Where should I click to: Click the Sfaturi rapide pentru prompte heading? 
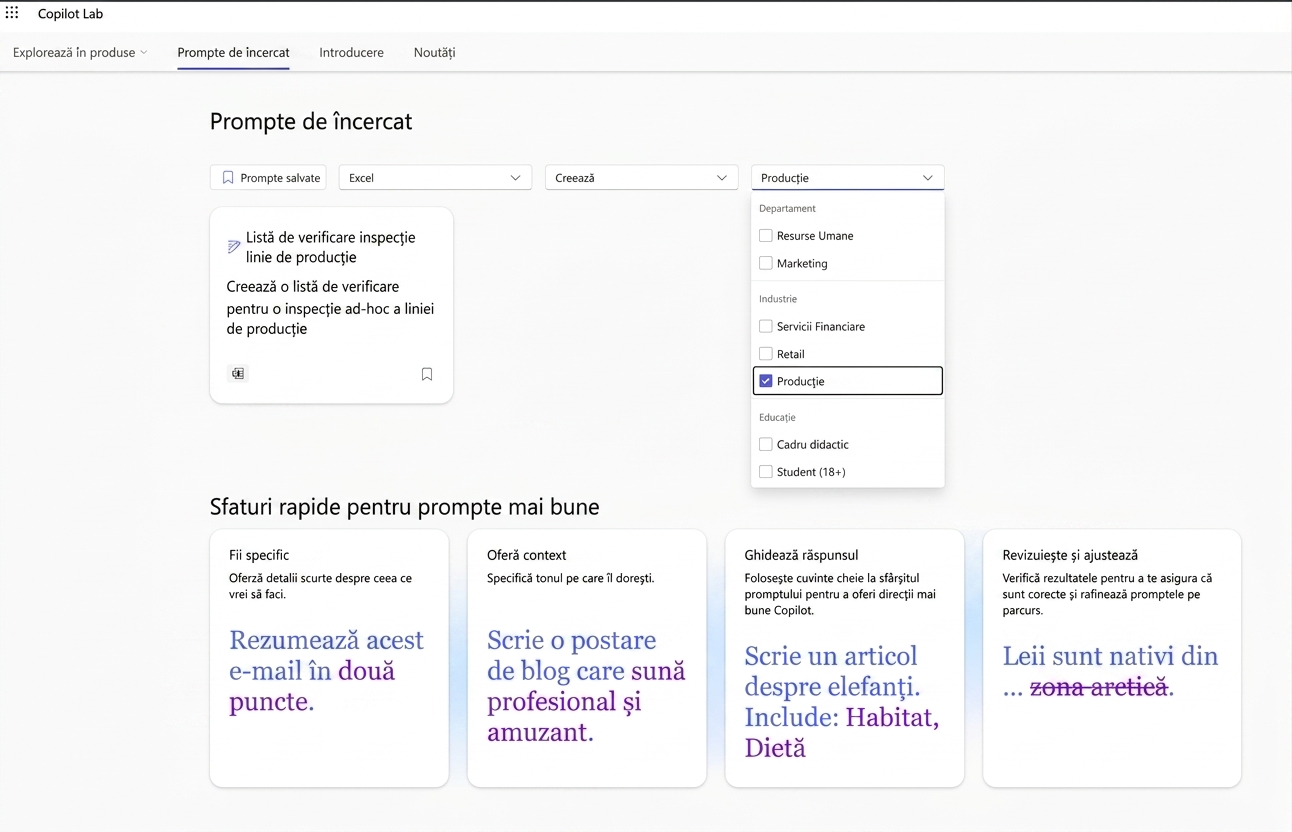(405, 507)
